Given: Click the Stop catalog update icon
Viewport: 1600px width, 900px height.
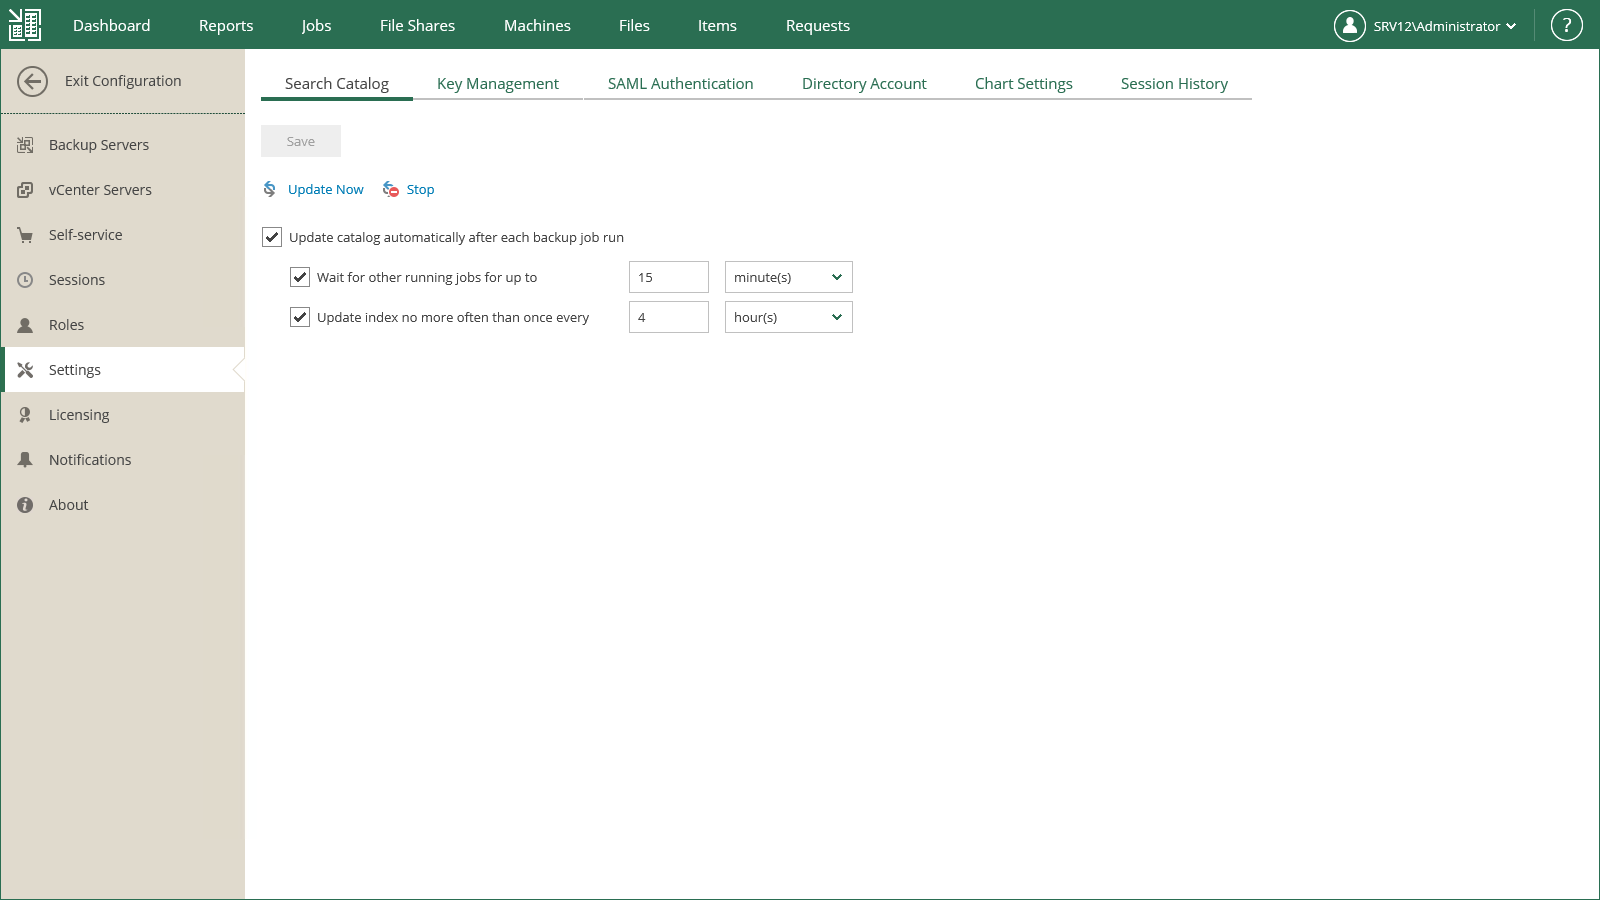Looking at the screenshot, I should coord(391,189).
